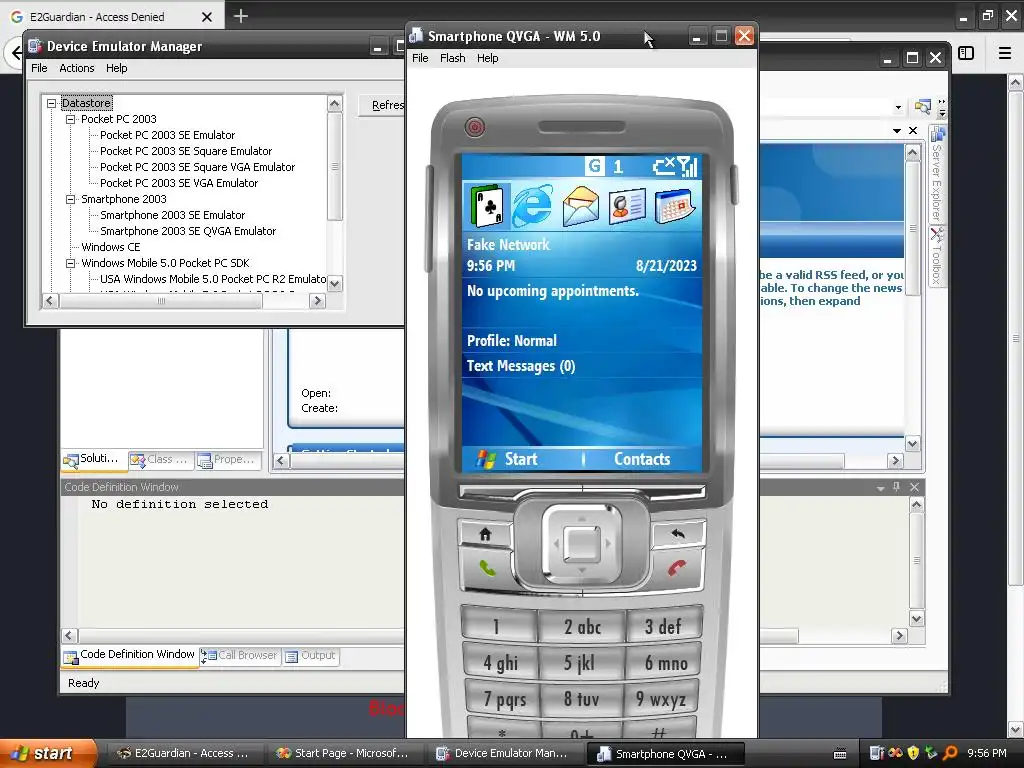Launch Internet Explorer on the emulated phone
The width and height of the screenshot is (1024, 768).
point(532,206)
